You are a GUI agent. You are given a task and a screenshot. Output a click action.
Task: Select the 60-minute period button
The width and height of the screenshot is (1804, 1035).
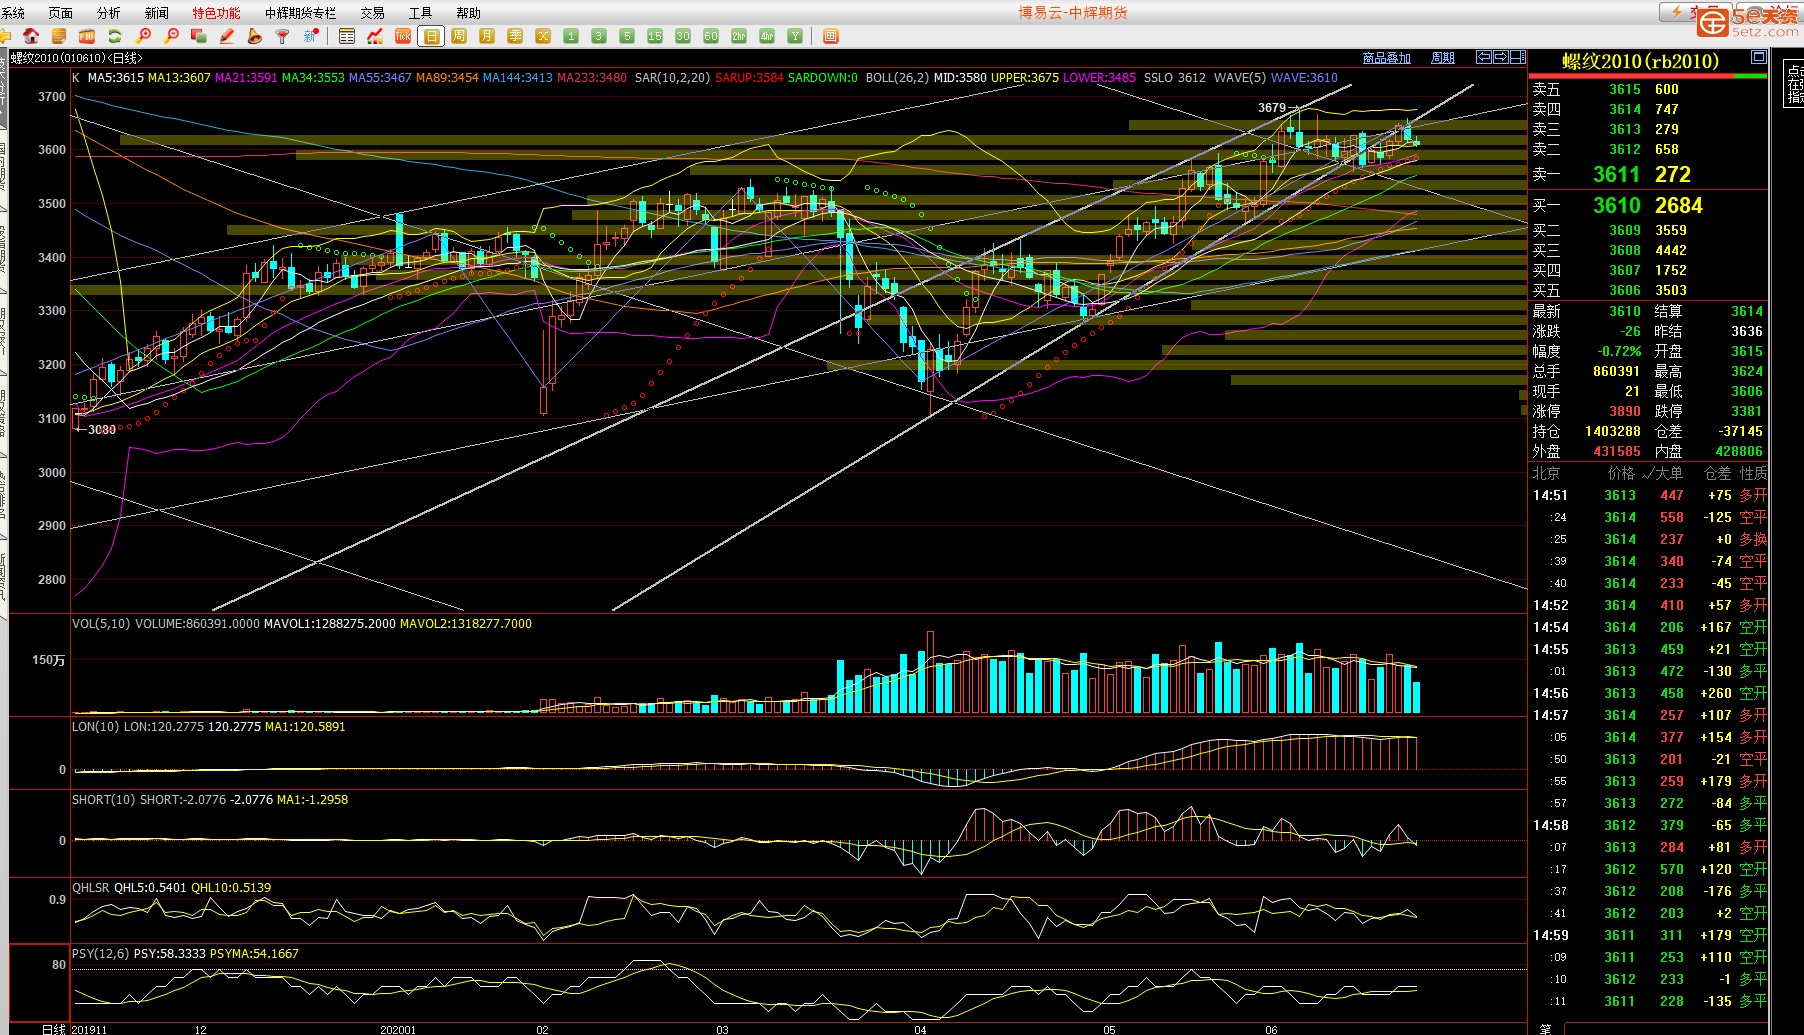711,36
